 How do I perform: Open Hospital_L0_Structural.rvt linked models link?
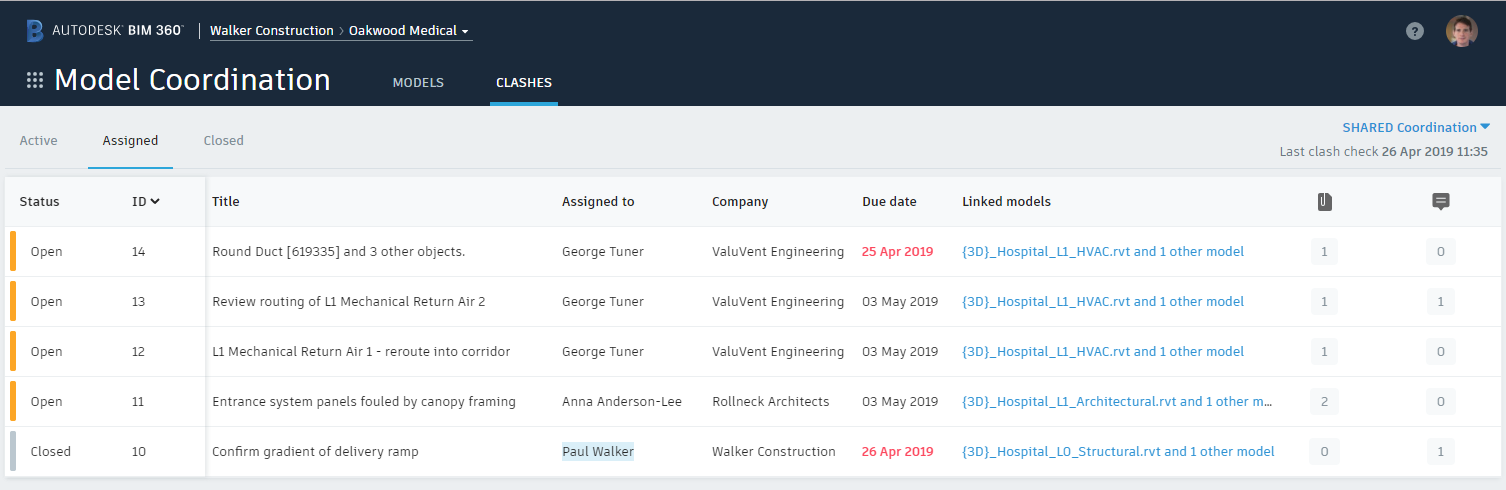point(1118,452)
